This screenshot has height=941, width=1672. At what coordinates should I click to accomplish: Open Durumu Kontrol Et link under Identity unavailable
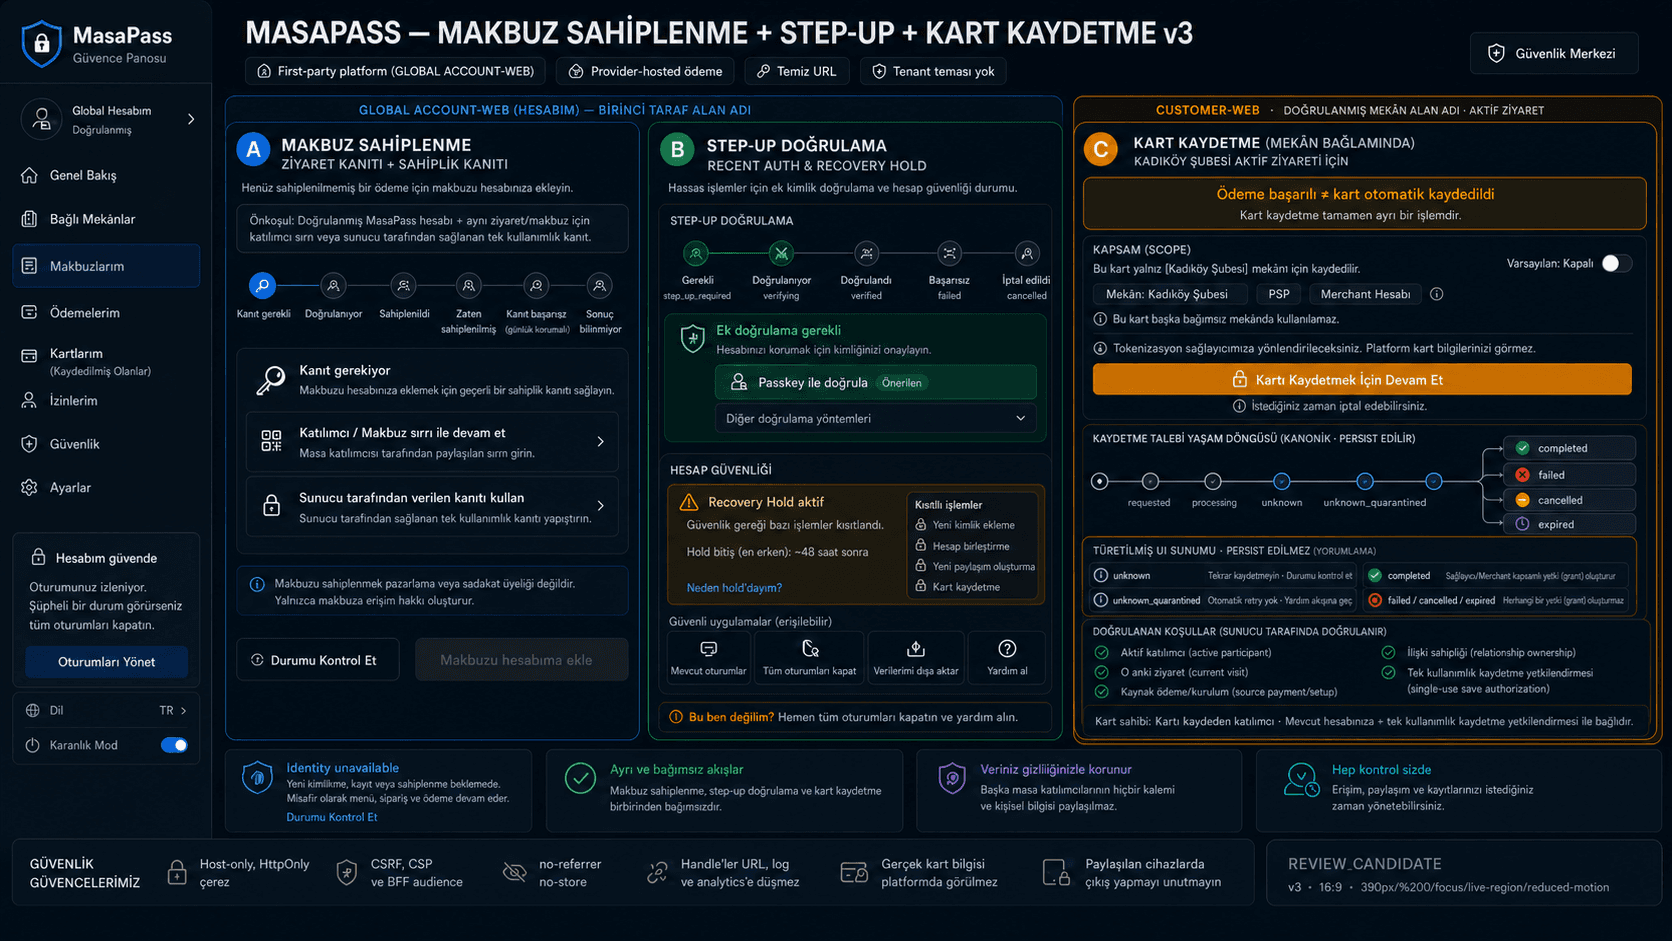tap(332, 817)
